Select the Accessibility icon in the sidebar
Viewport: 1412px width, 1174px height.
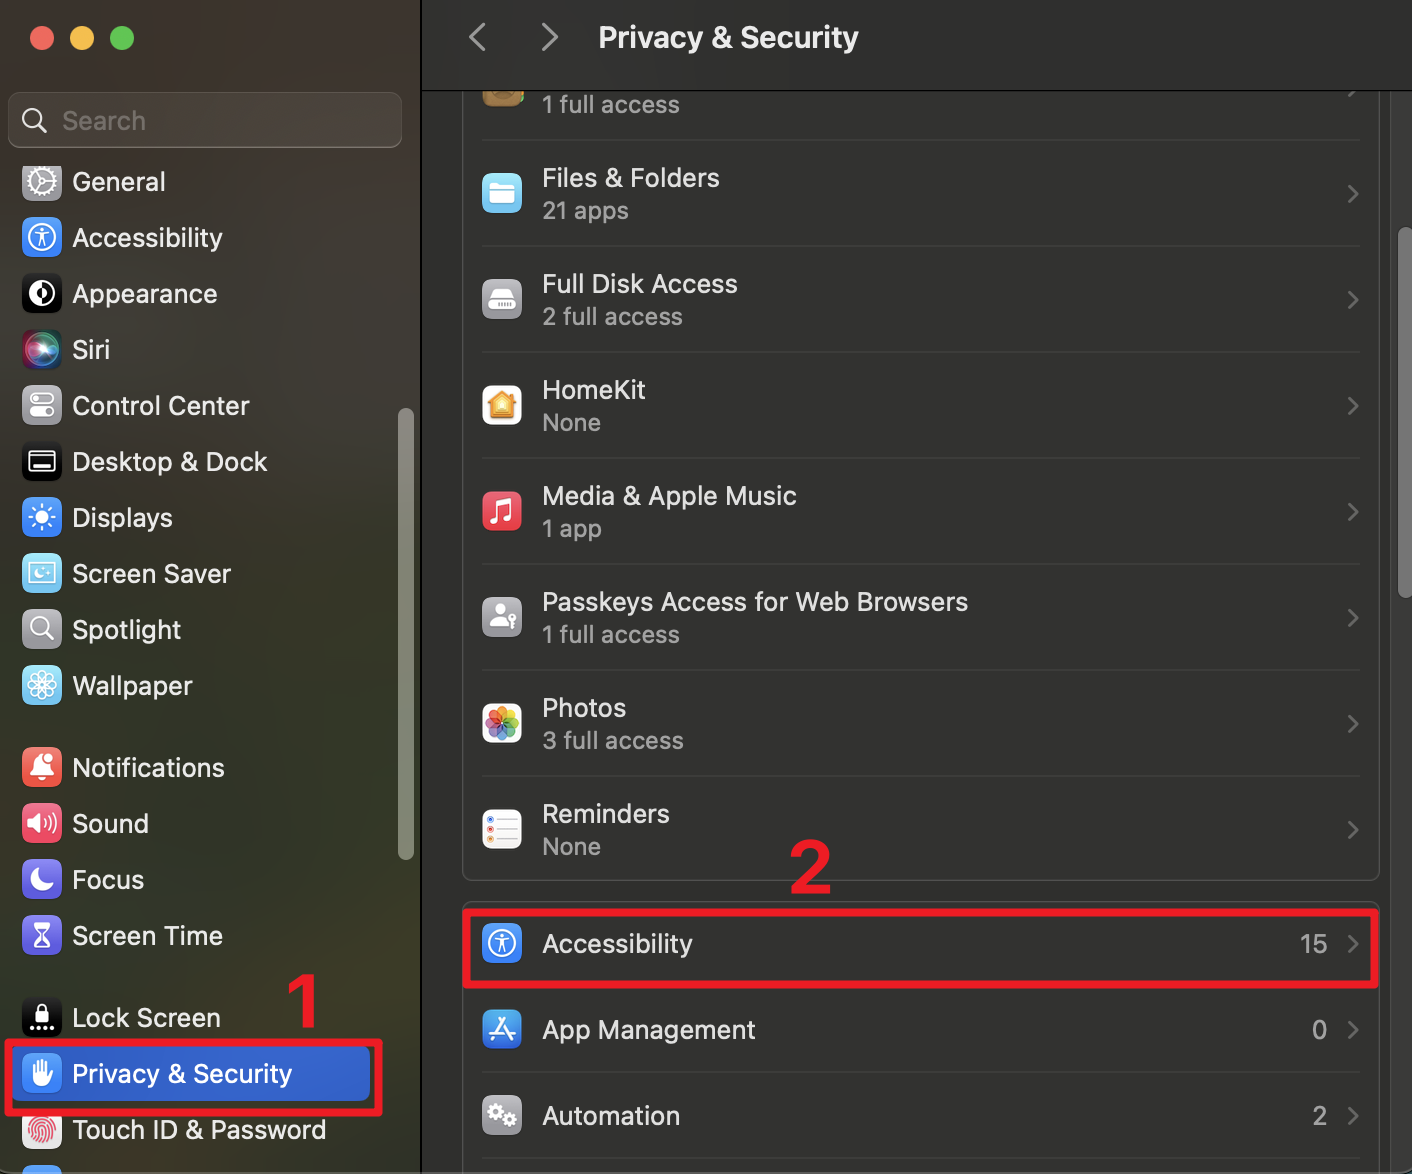pyautogui.click(x=42, y=238)
